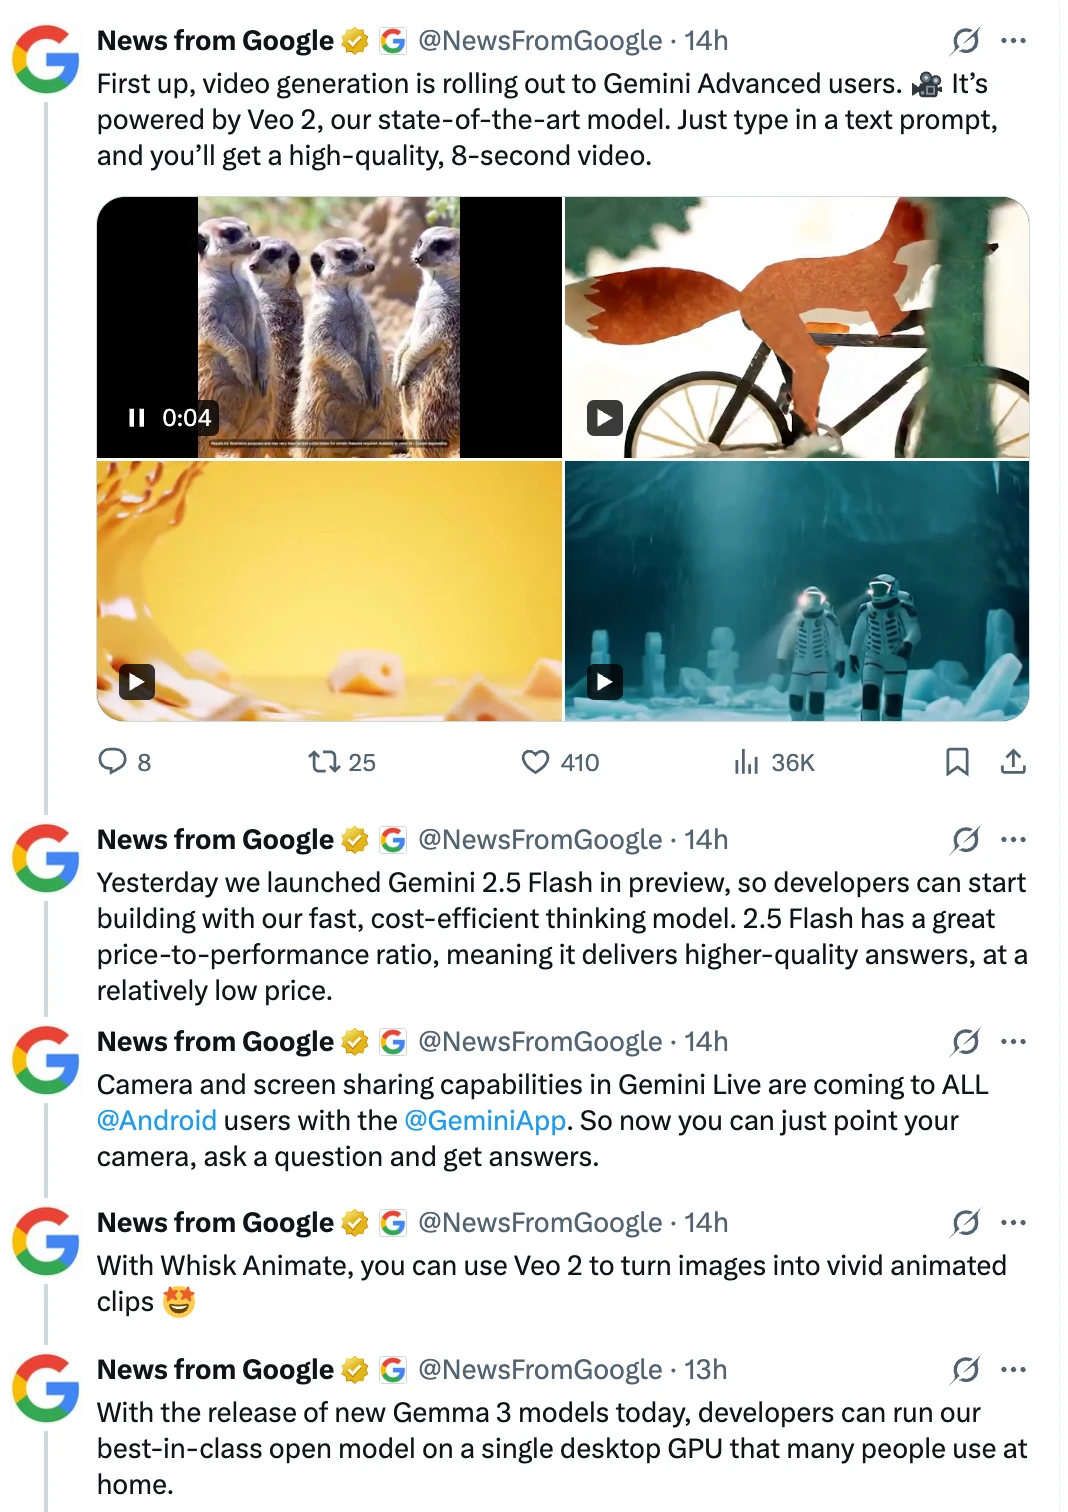The height and width of the screenshot is (1512, 1068).
Task: Play the fox on bicycle video
Action: point(605,417)
